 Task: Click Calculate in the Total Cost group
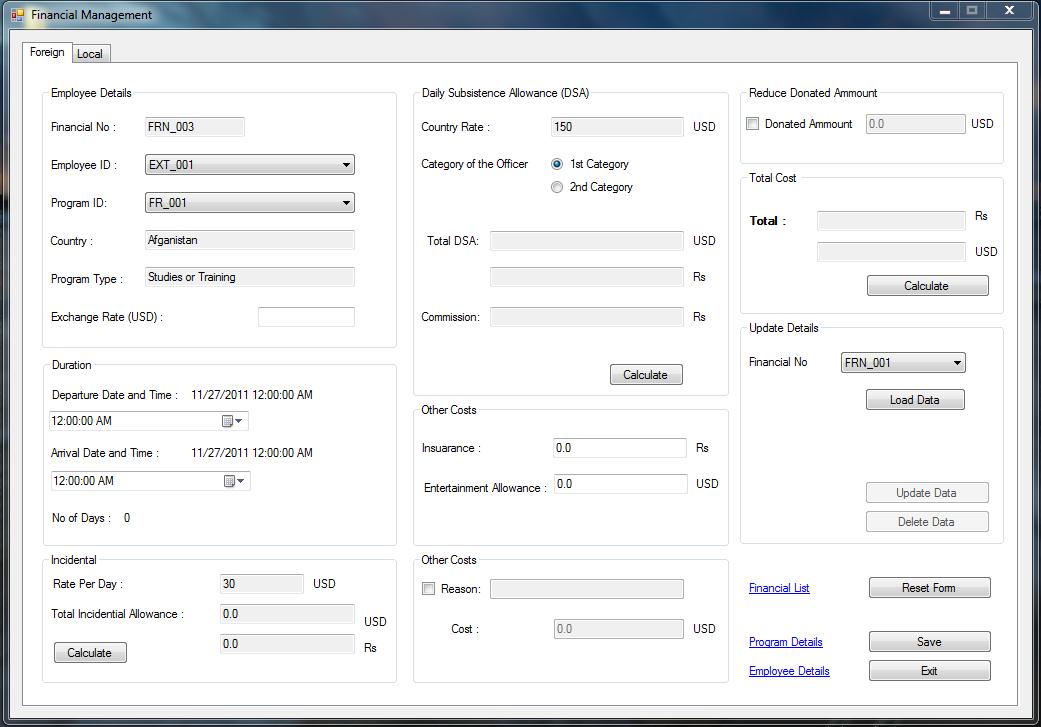(x=927, y=285)
